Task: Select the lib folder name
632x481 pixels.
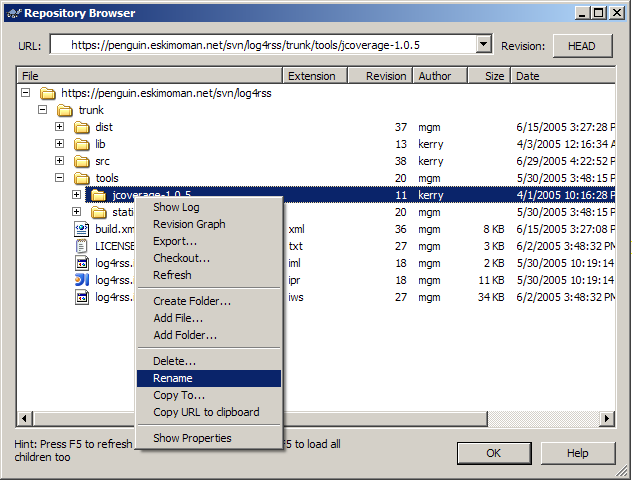Action: [100, 144]
